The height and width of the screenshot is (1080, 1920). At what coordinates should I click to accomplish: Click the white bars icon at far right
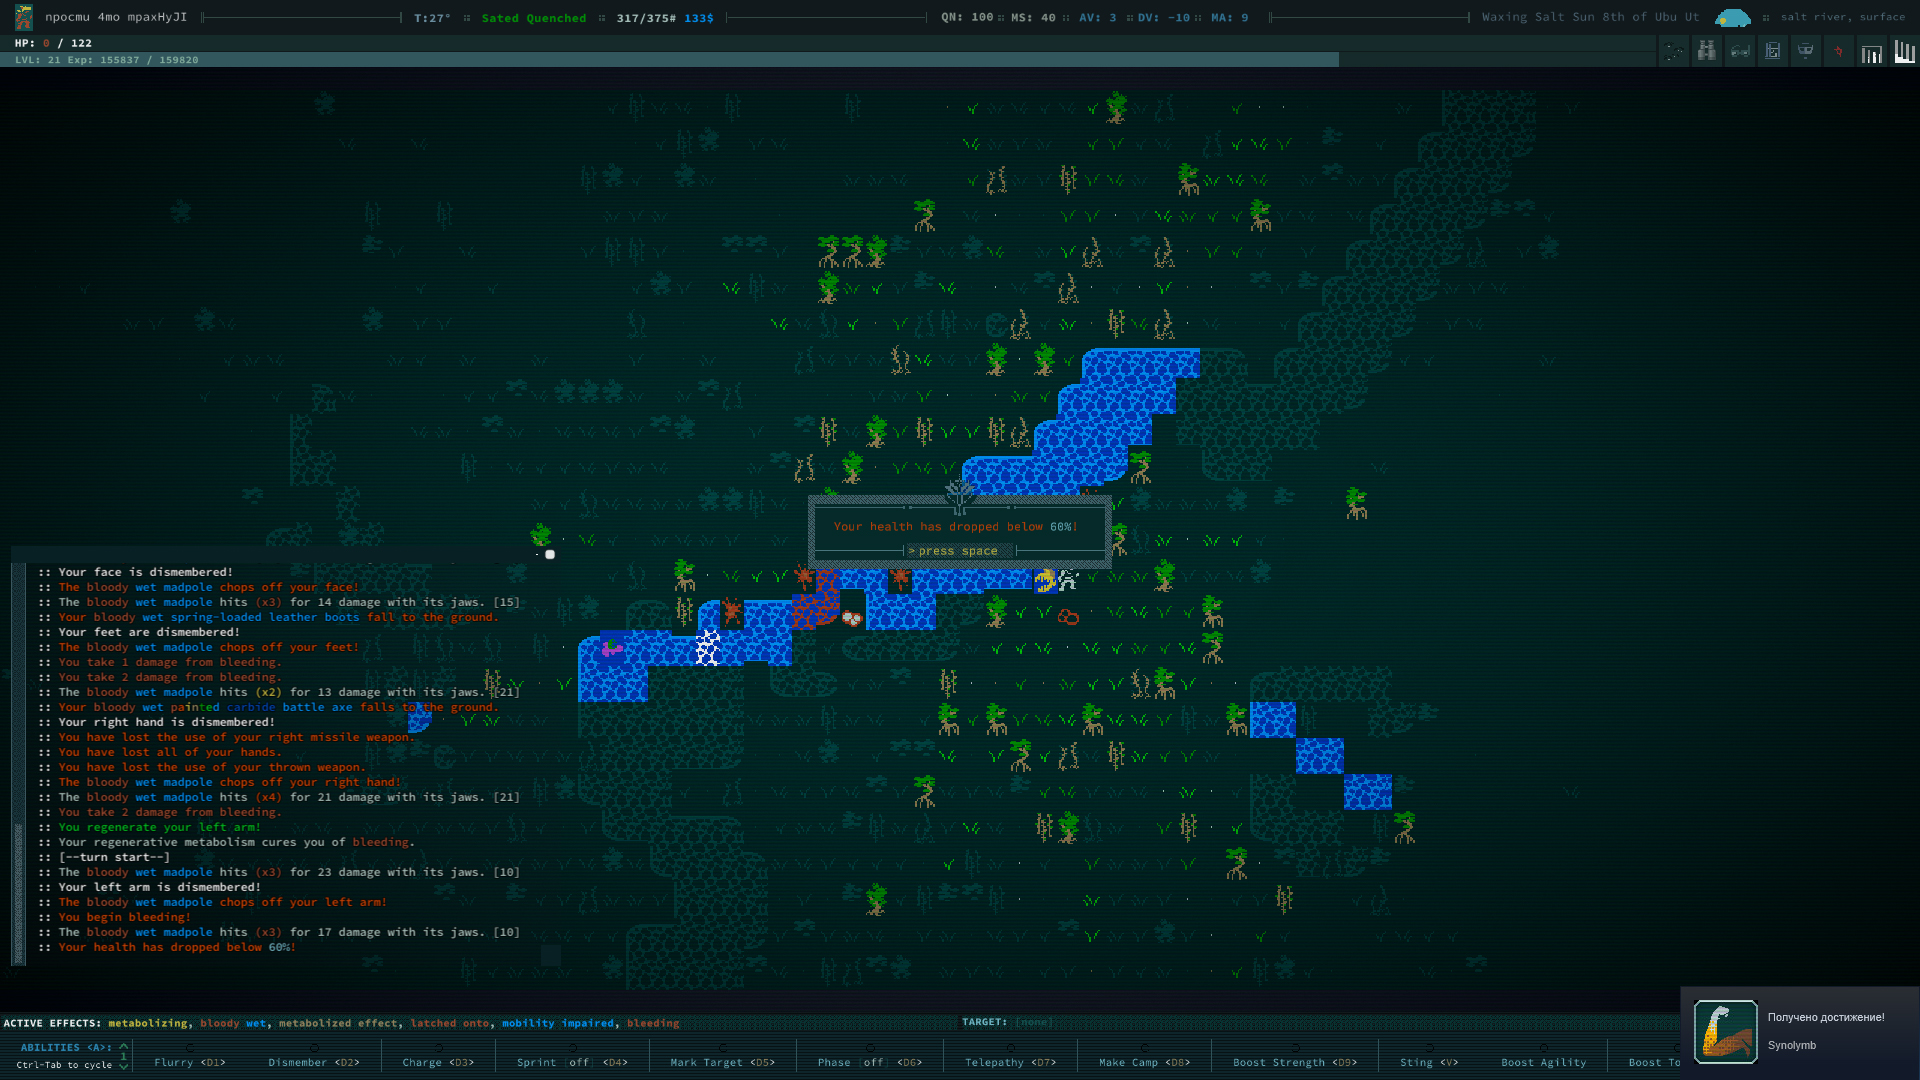tap(1904, 51)
